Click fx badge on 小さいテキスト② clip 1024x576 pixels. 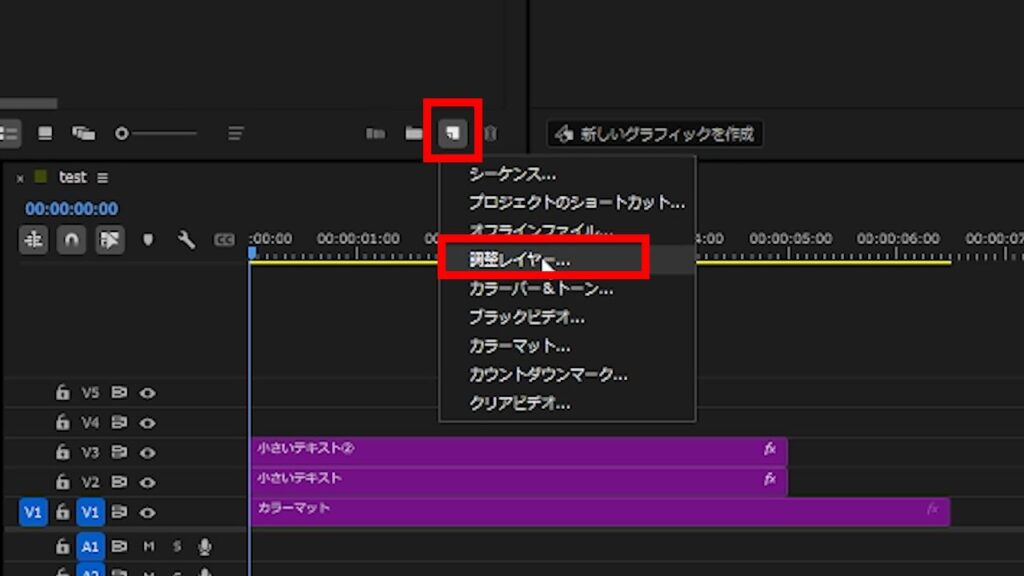click(770, 449)
